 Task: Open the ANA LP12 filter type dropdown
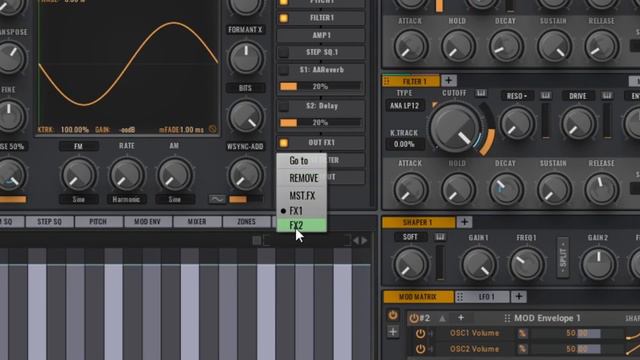[404, 106]
